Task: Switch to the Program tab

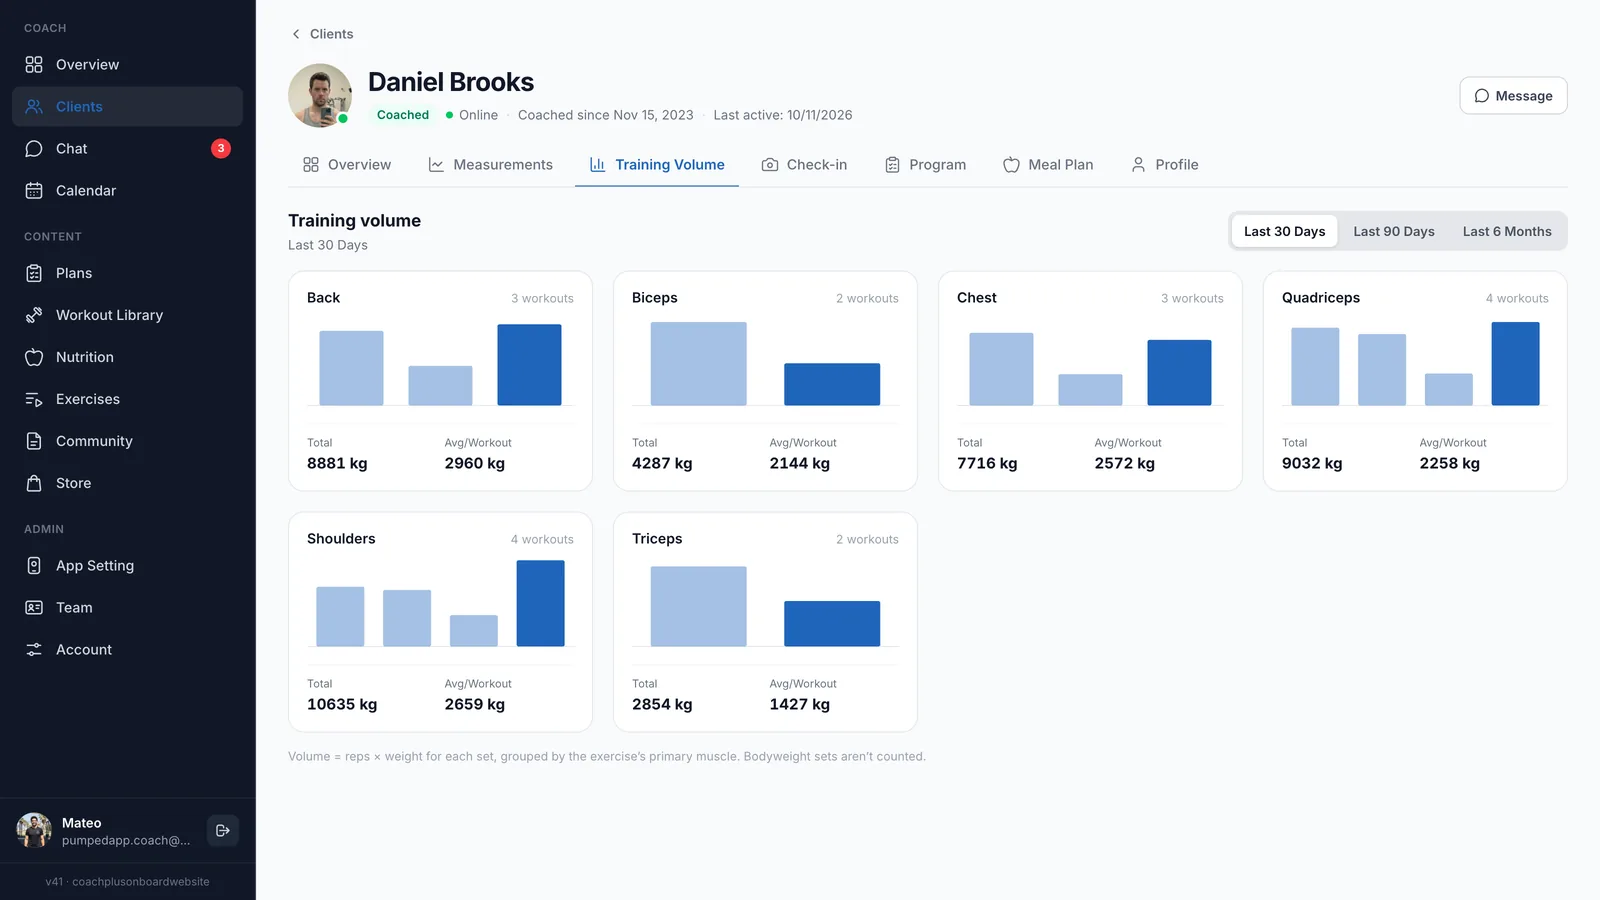Action: (x=925, y=165)
